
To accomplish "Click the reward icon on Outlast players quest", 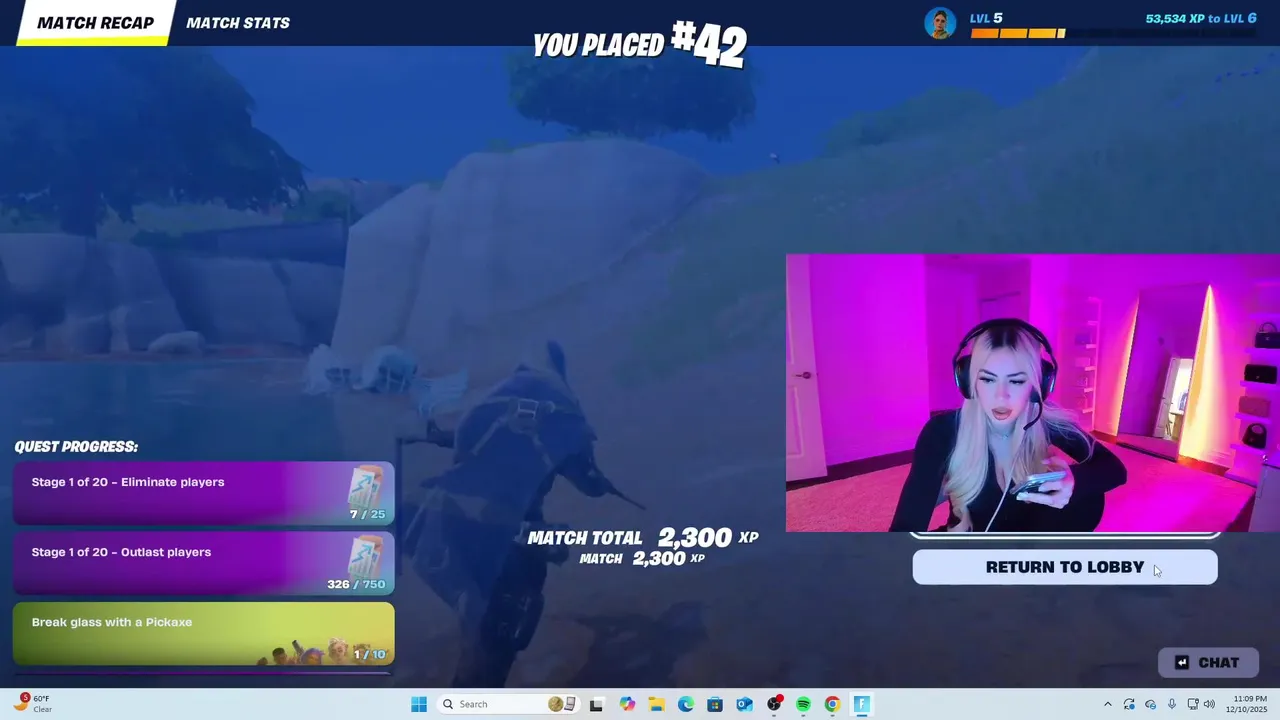I will click(366, 557).
